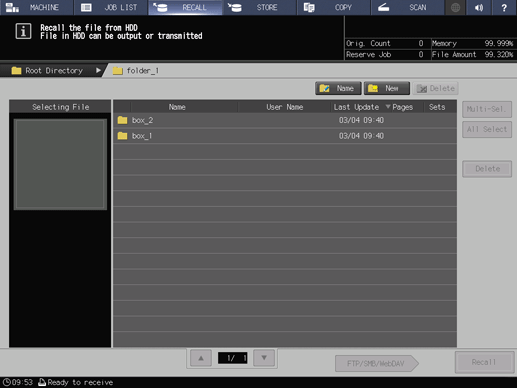Click the Selecting File preview thumbnail

click(x=60, y=164)
